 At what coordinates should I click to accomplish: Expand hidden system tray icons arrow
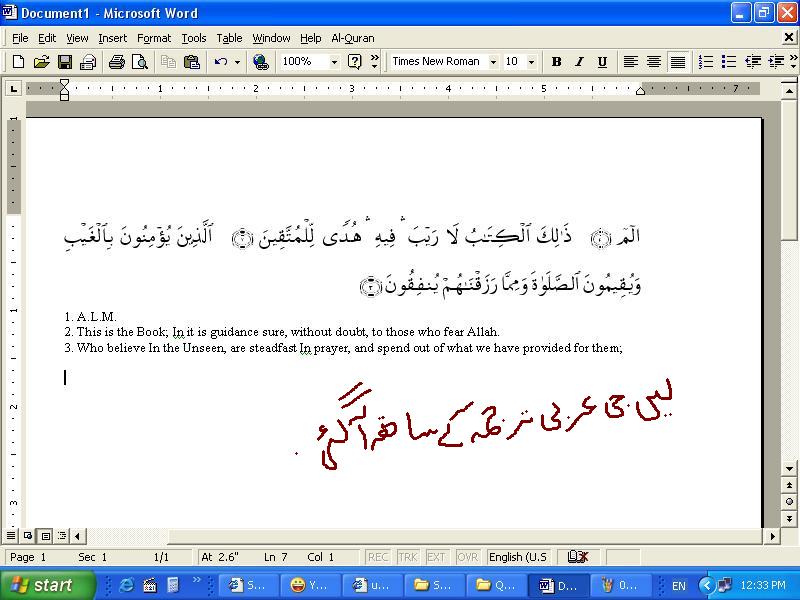[x=706, y=585]
